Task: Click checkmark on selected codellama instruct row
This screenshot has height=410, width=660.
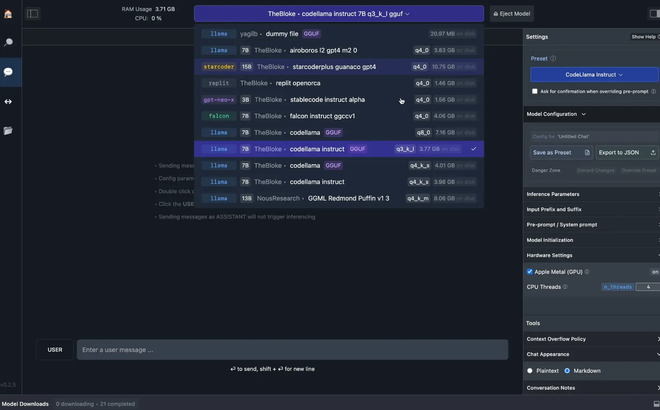Action: [474, 149]
